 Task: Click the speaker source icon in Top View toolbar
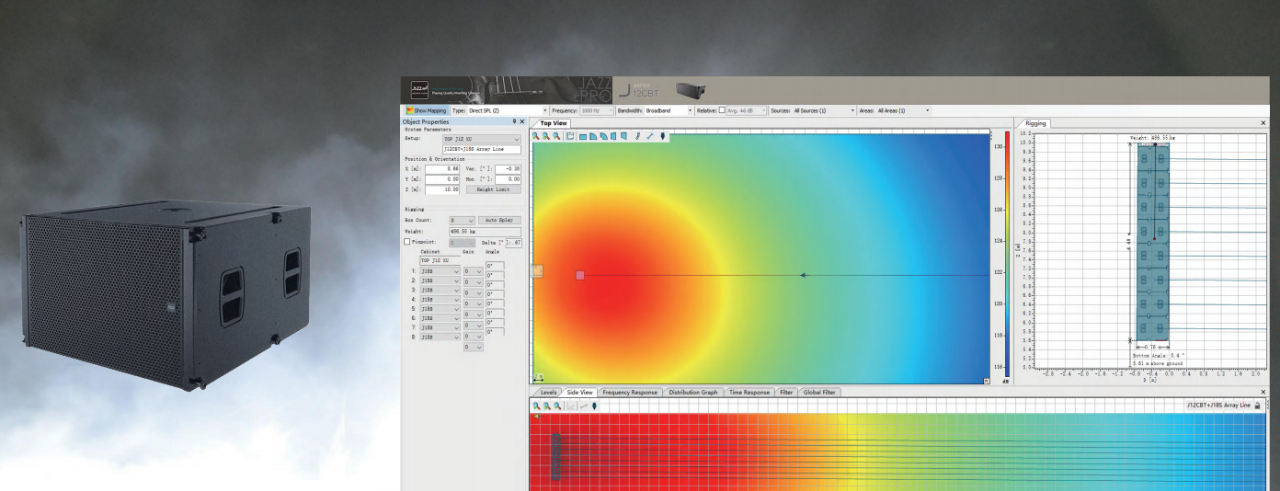tap(662, 136)
